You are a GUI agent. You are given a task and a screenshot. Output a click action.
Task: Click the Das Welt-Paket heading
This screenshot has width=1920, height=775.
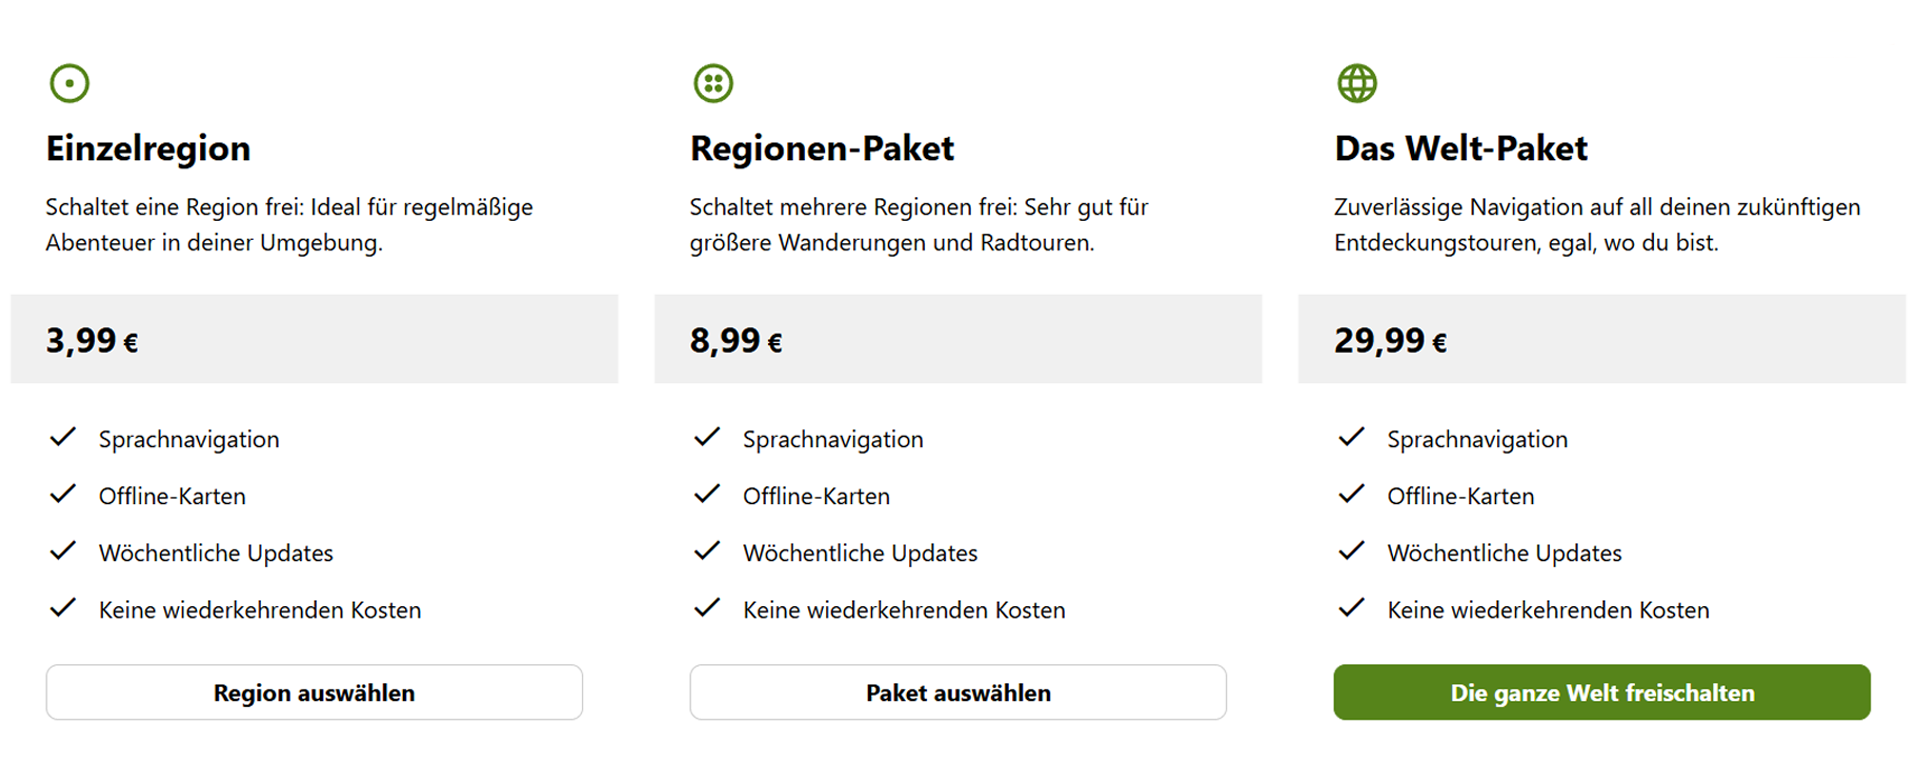tap(1461, 148)
